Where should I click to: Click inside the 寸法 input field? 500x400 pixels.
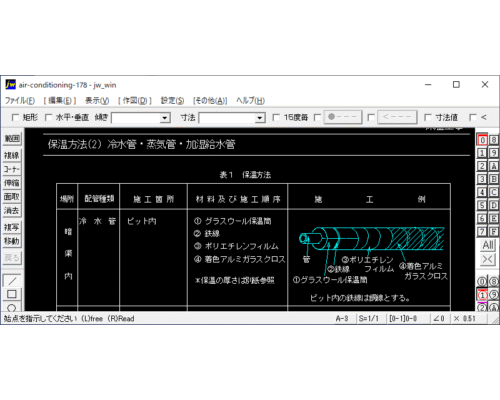(227, 118)
